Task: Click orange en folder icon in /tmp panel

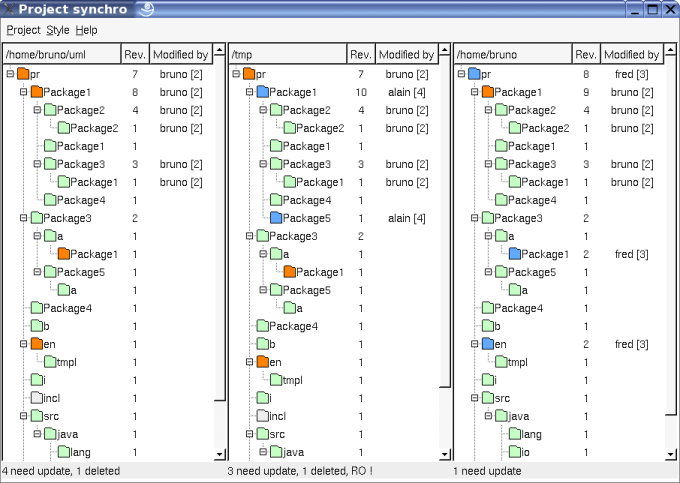Action: (x=262, y=362)
